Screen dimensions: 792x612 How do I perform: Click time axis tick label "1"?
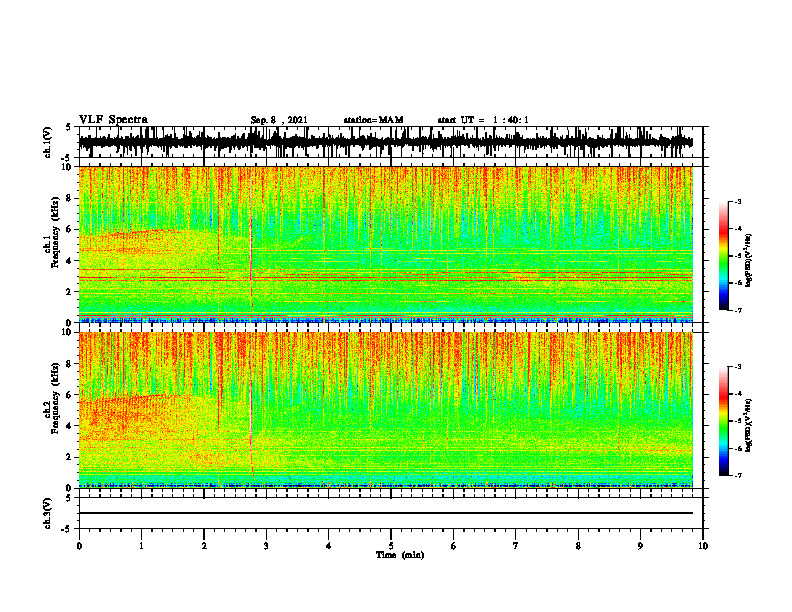coord(141,546)
